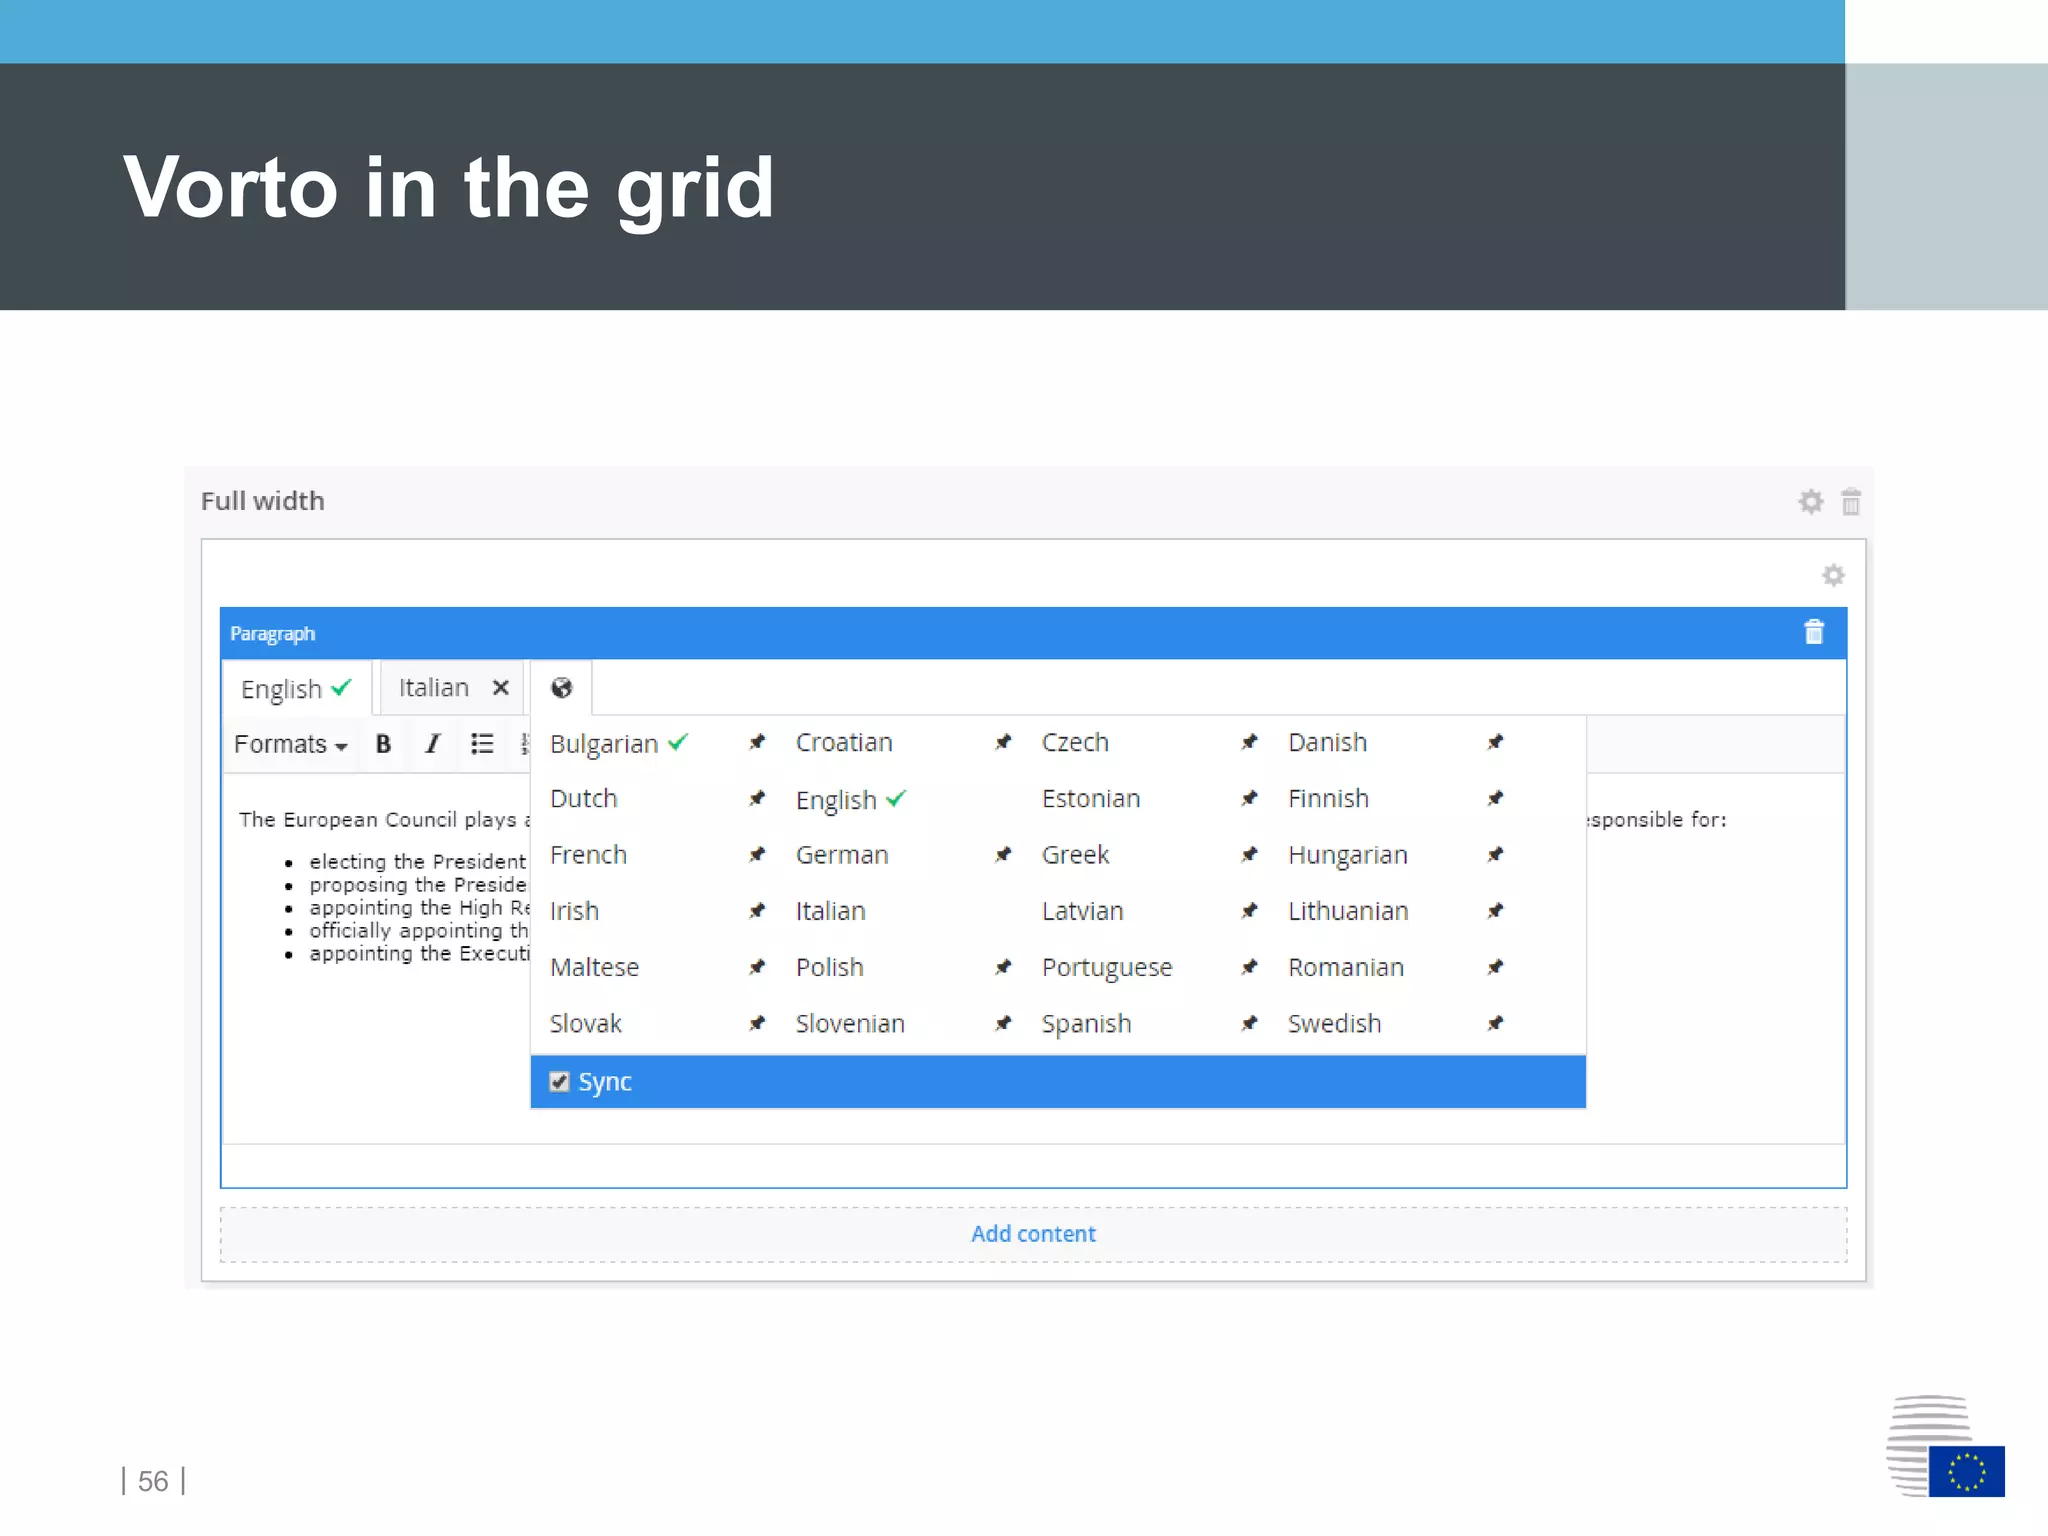Pin the Swedish language tab
Viewport: 2048px width, 1536px height.
1495,1023
